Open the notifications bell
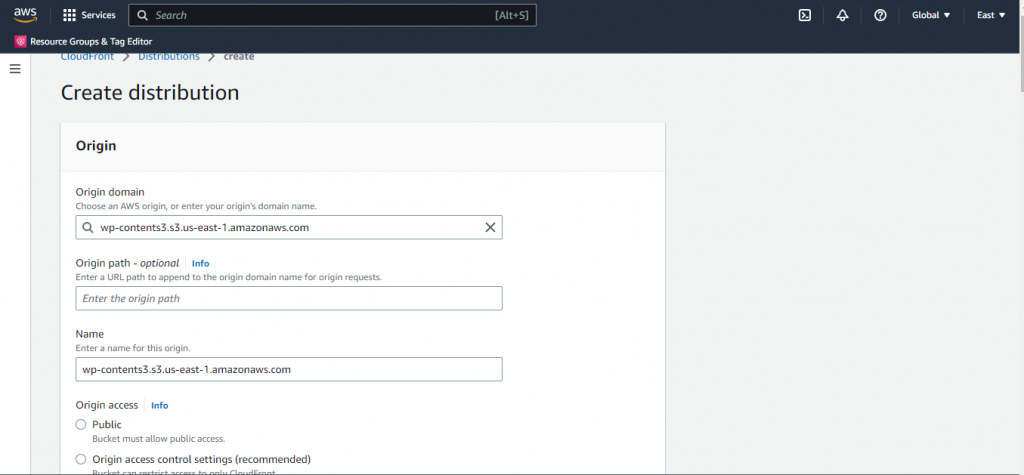The width and height of the screenshot is (1024, 475). tap(842, 15)
